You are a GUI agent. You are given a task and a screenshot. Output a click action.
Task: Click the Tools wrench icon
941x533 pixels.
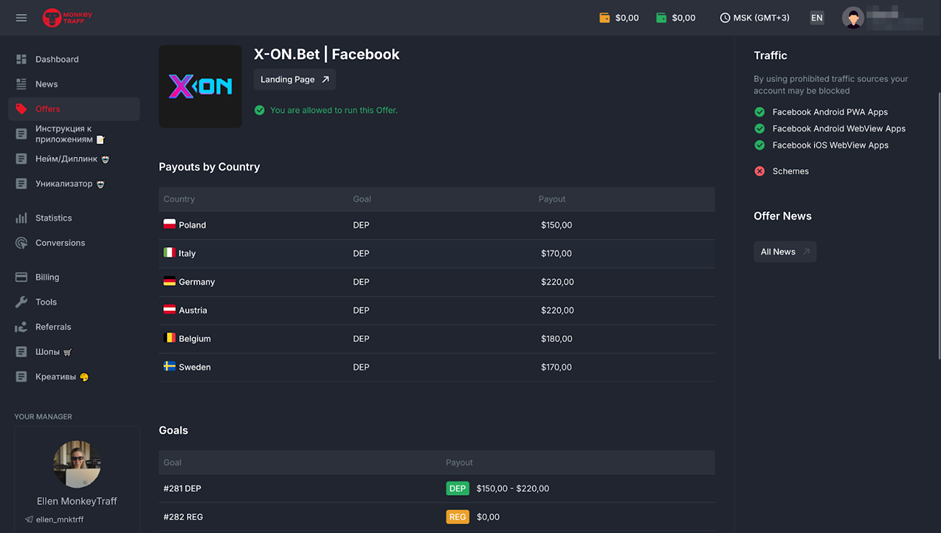click(x=21, y=302)
